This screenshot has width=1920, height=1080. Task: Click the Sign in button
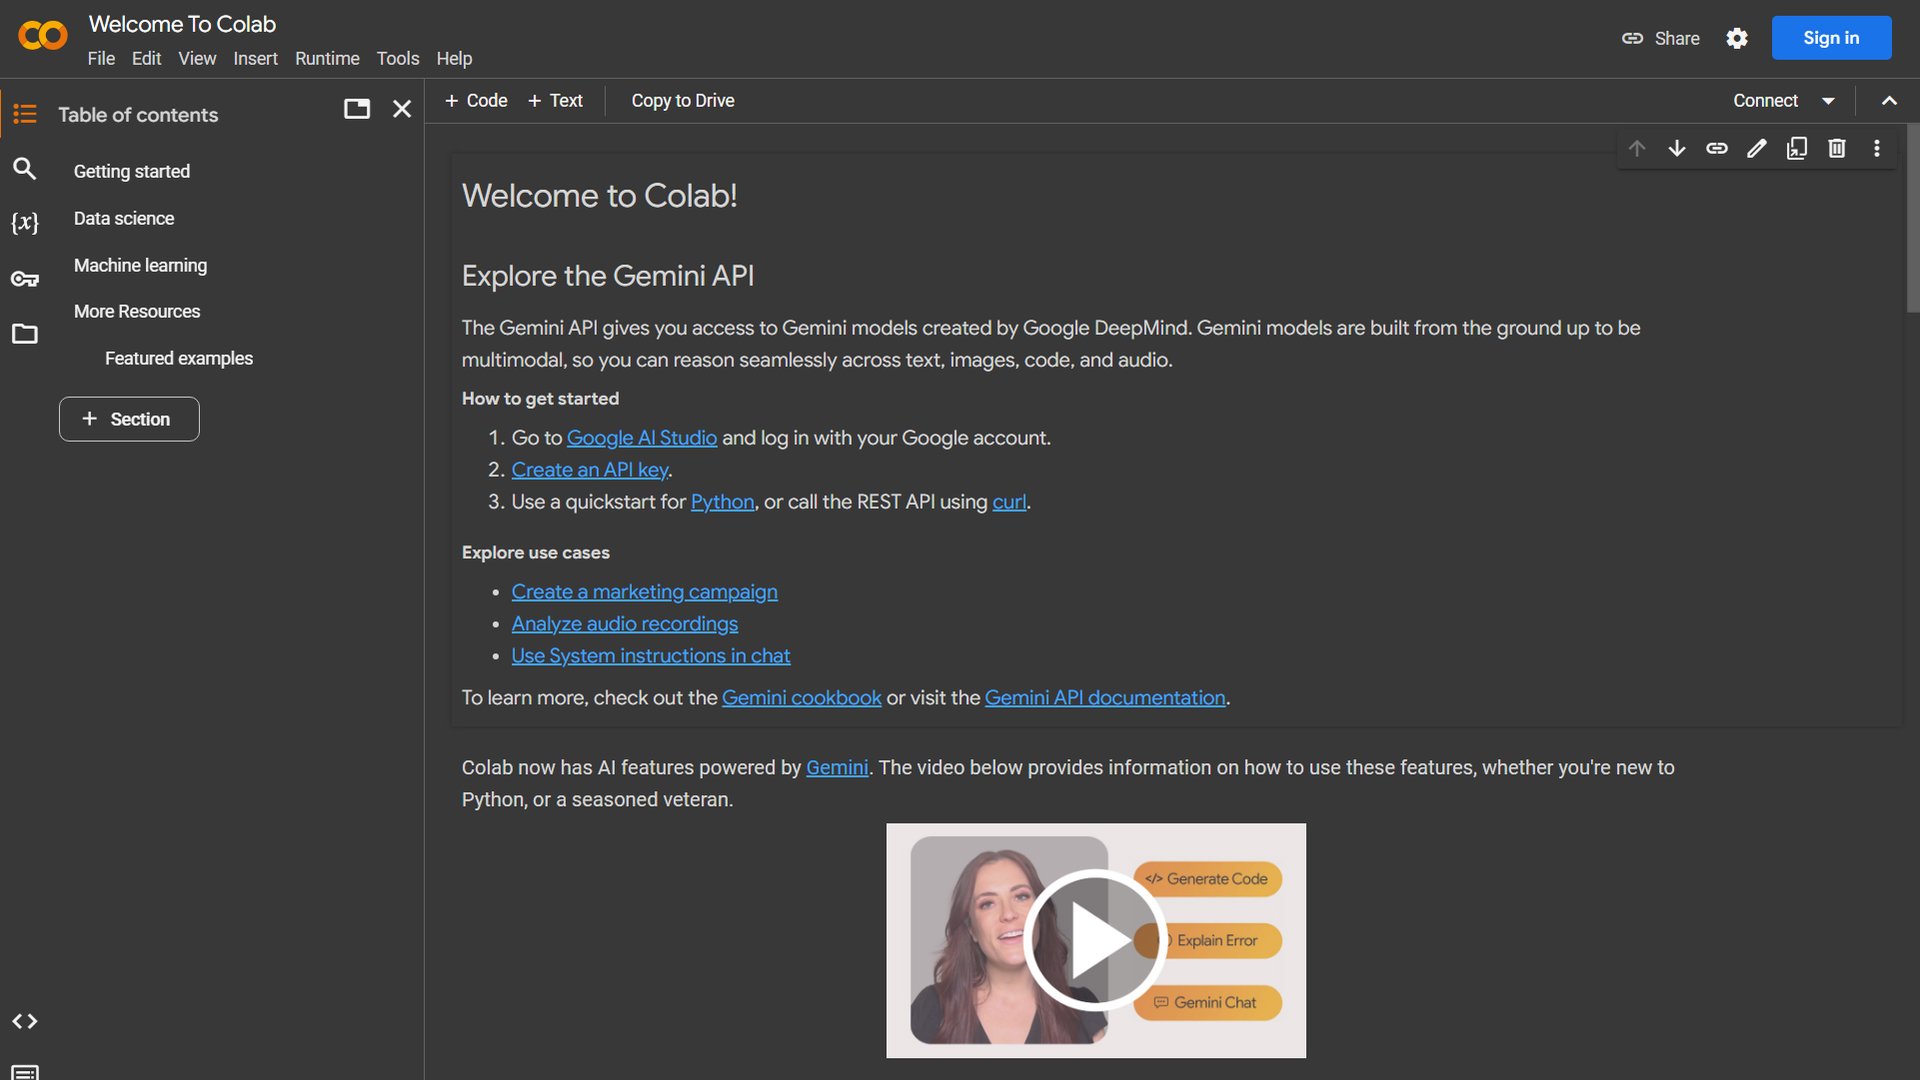click(x=1832, y=37)
